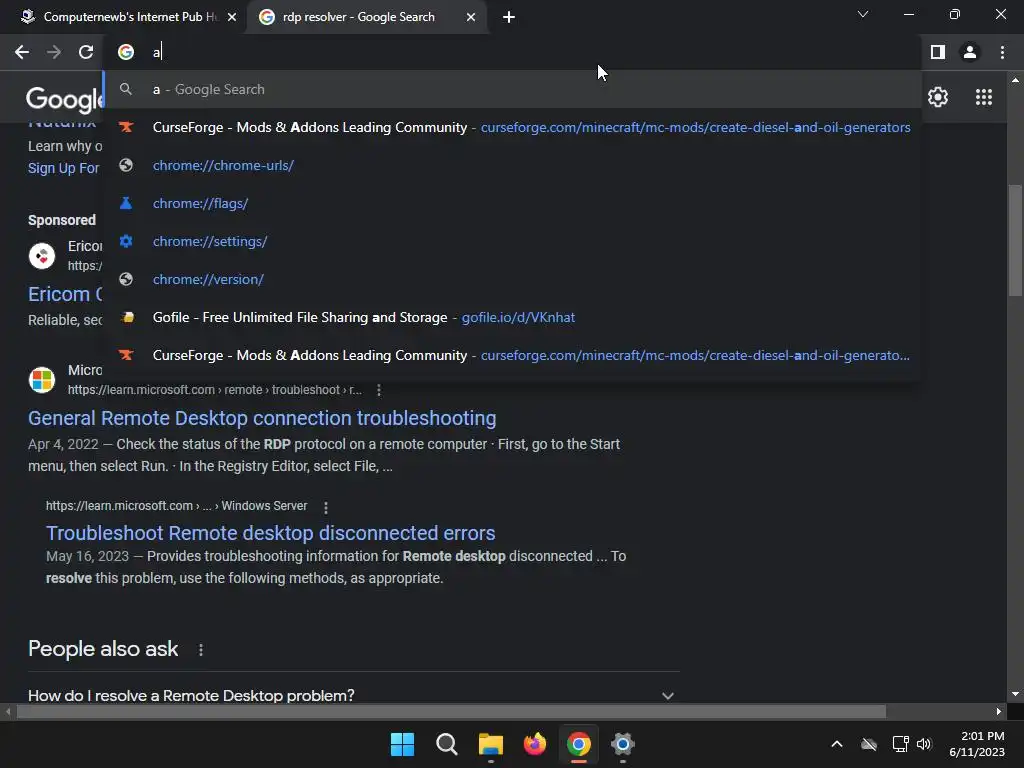Select chrome://version/ suggestion
This screenshot has height=768, width=1024.
pyautogui.click(x=513, y=279)
